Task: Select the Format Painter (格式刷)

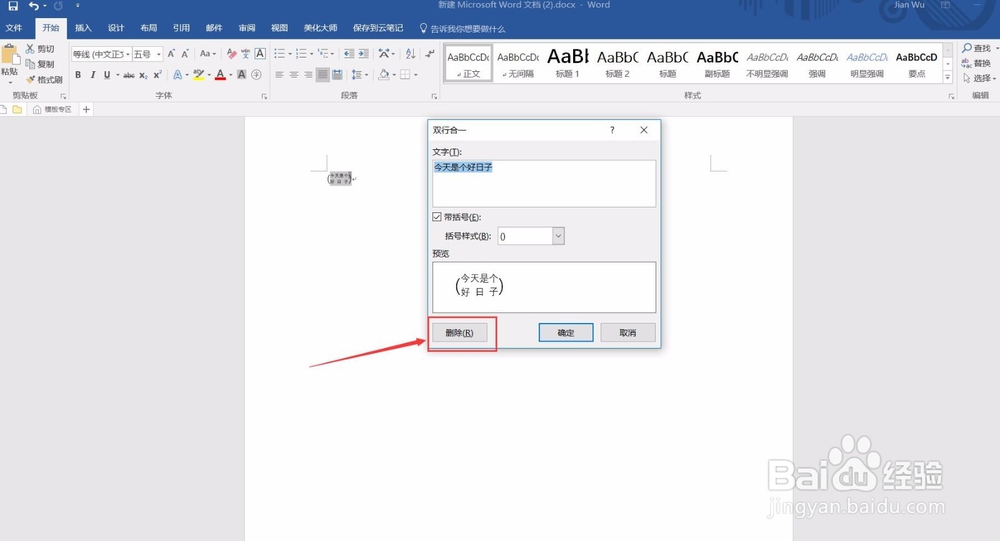Action: point(44,79)
